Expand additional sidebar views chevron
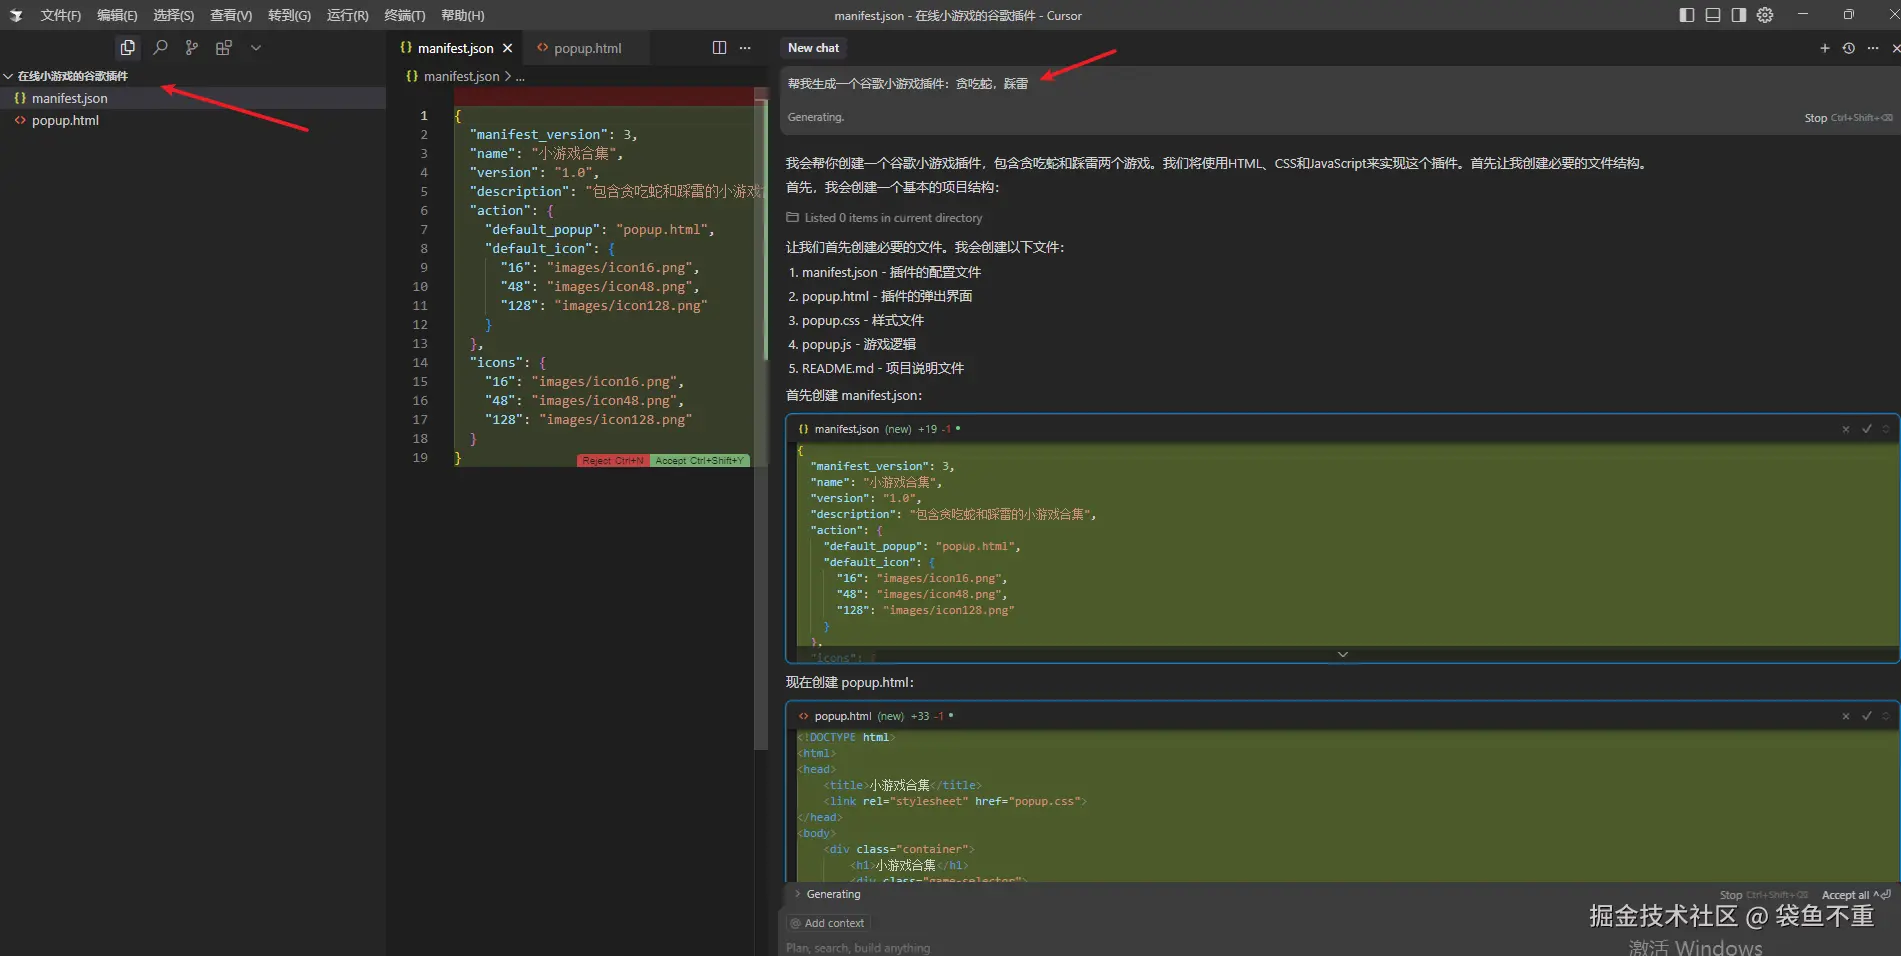This screenshot has width=1901, height=956. 256,47
